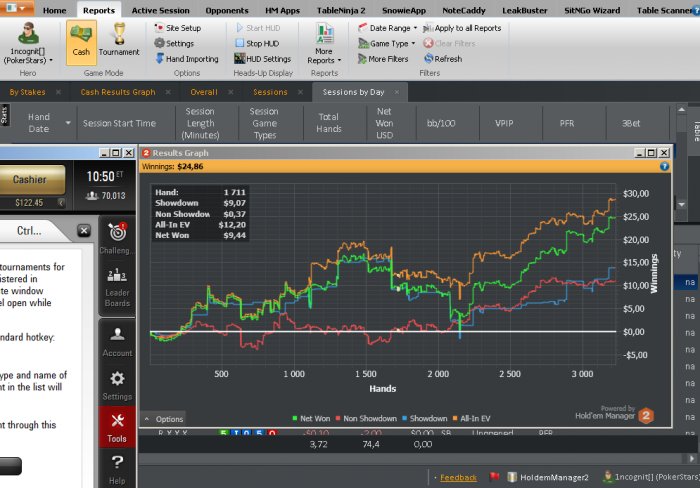Click the vertical scrollbar up arrow of the grid

point(681,109)
